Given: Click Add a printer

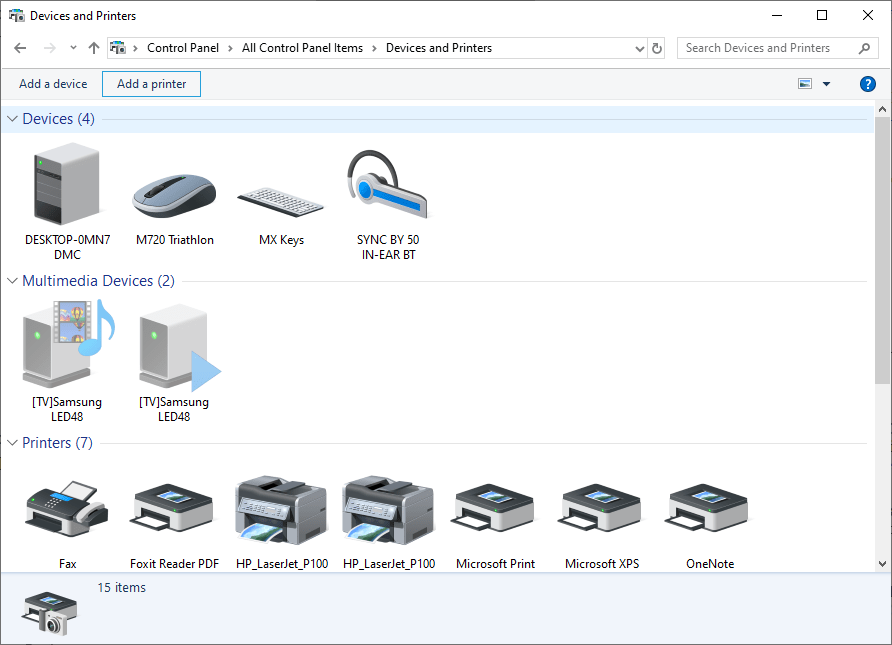Looking at the screenshot, I should [151, 84].
